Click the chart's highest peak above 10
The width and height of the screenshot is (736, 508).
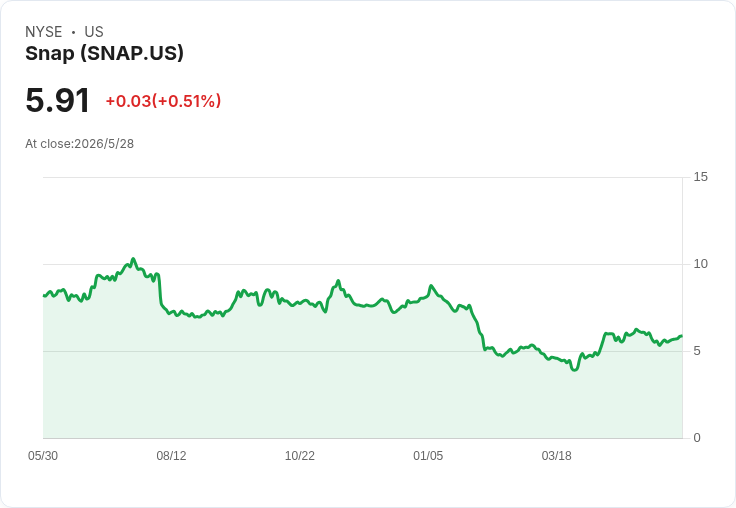point(133,259)
